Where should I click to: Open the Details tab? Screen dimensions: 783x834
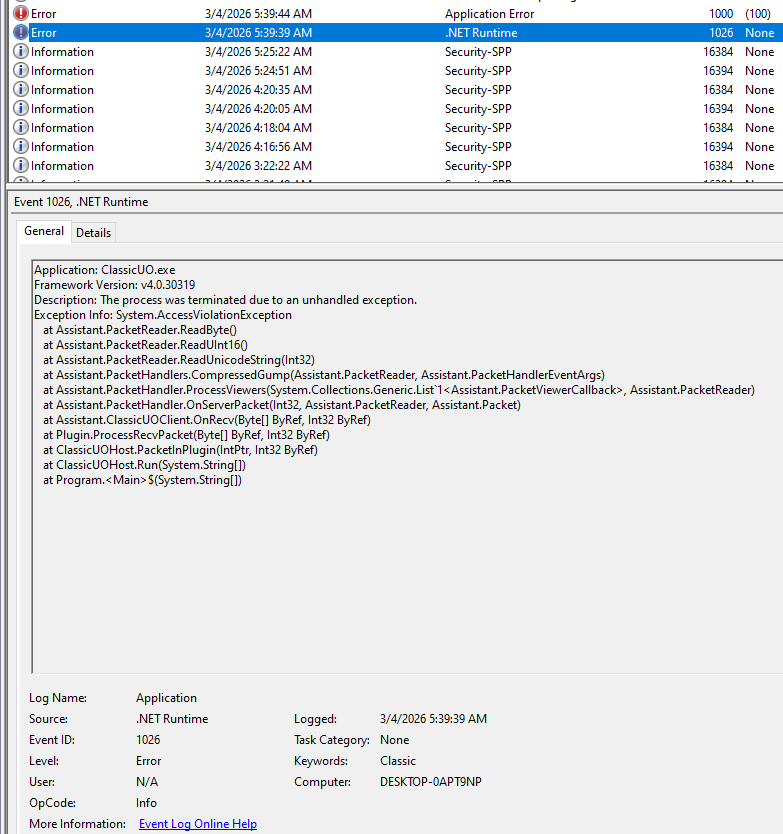pos(94,233)
